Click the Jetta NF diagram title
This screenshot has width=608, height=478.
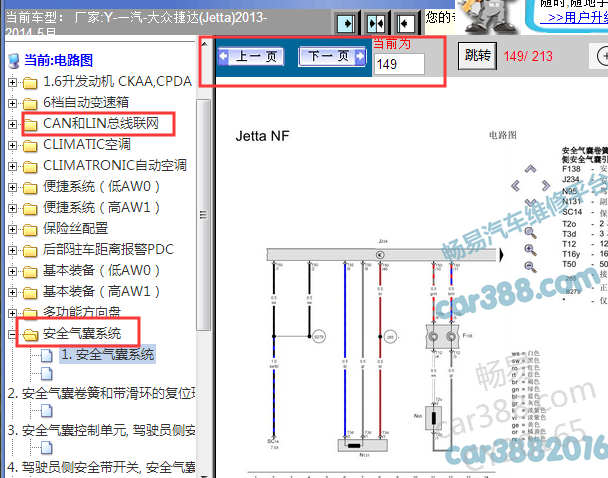coord(263,136)
